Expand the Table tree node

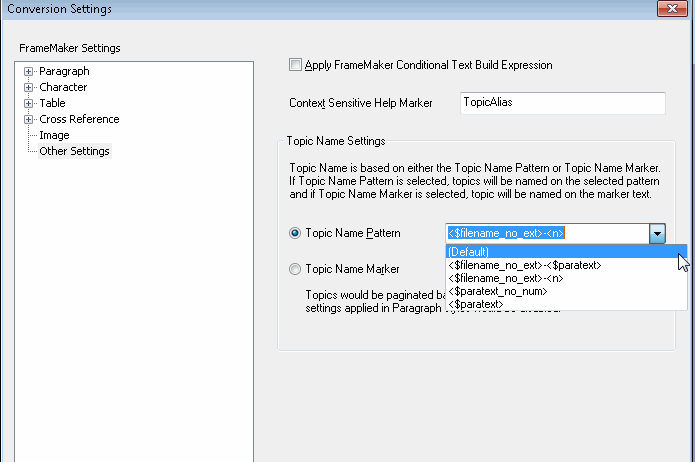point(28,103)
